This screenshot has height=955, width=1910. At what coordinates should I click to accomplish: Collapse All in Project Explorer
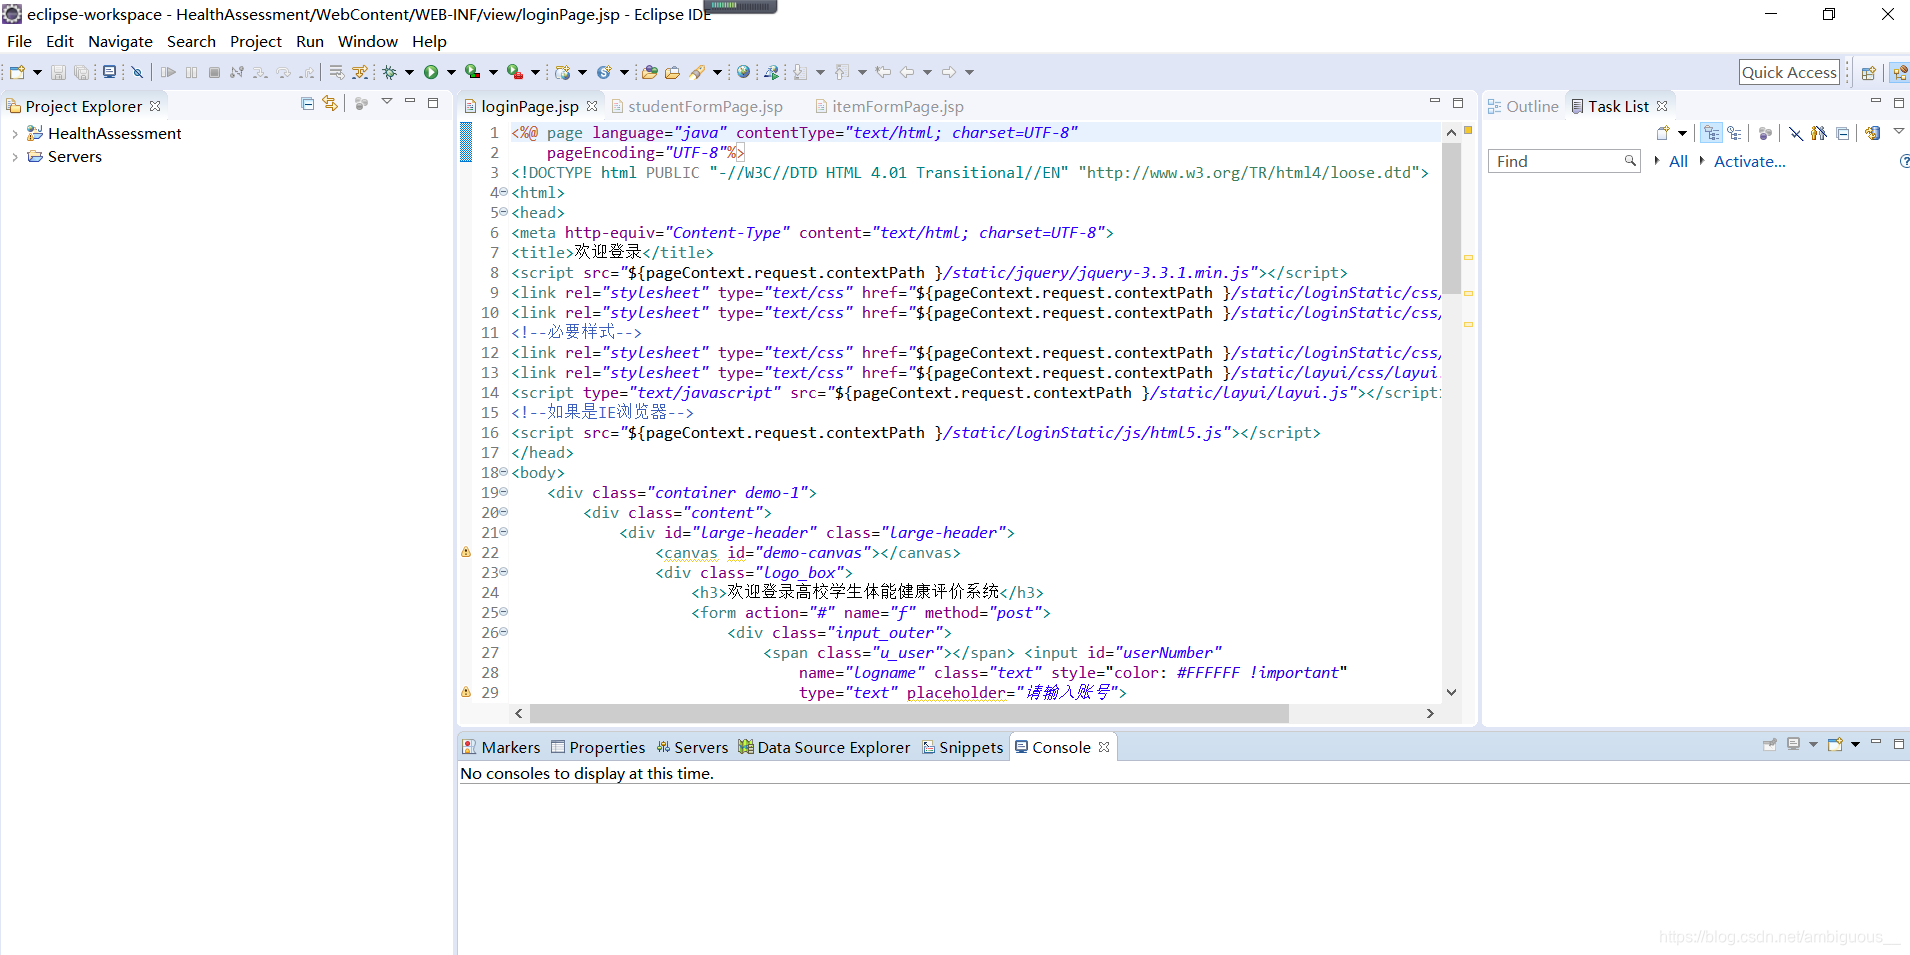[308, 103]
